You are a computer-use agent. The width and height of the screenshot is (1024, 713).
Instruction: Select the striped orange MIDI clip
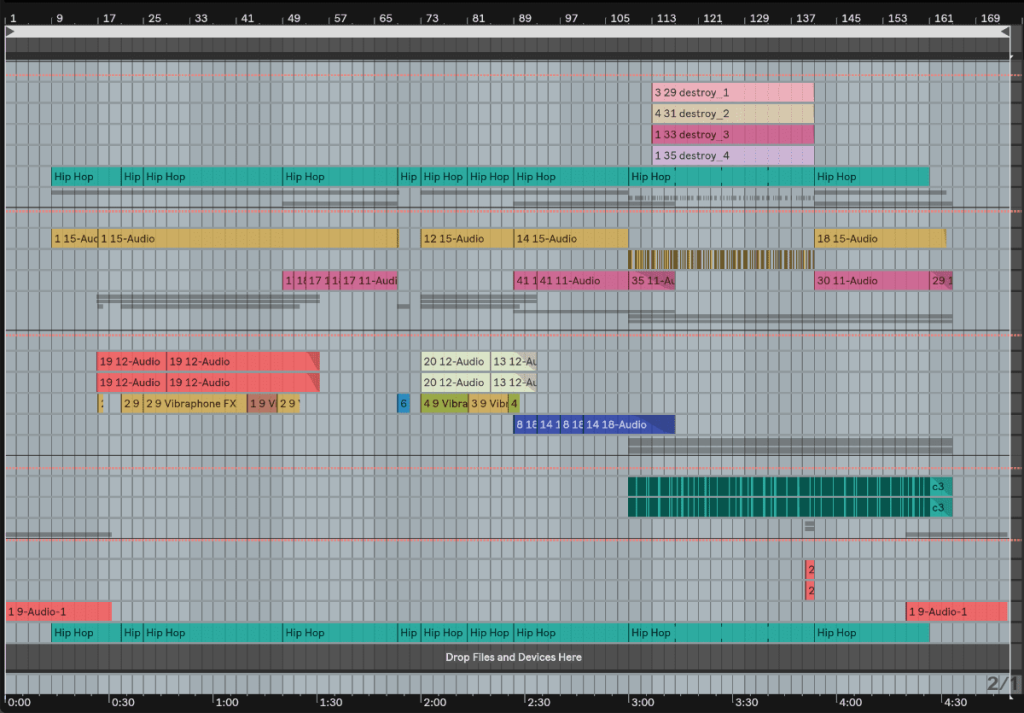[720, 260]
